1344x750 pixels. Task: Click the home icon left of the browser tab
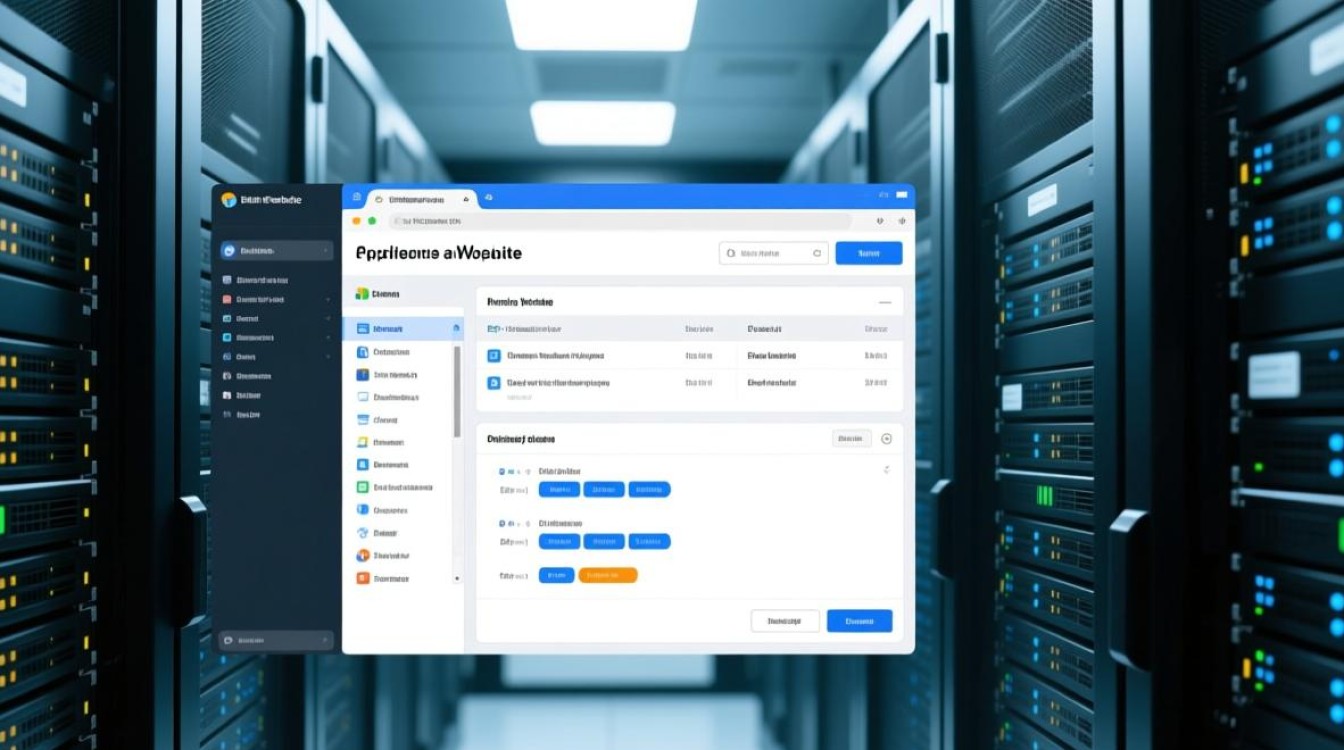coord(357,199)
